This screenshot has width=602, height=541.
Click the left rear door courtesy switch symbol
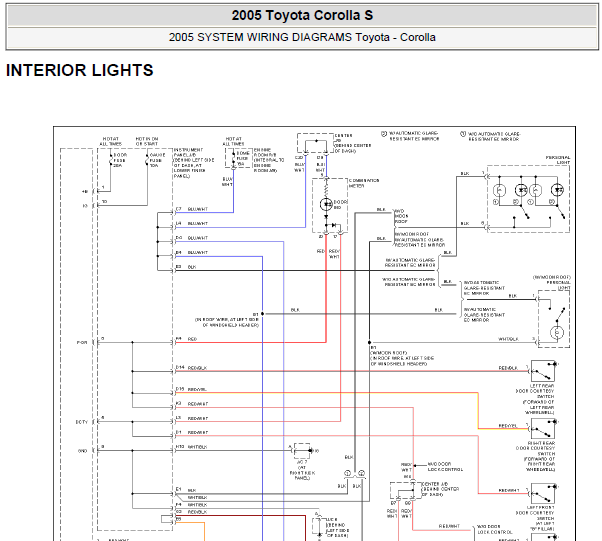coord(542,371)
